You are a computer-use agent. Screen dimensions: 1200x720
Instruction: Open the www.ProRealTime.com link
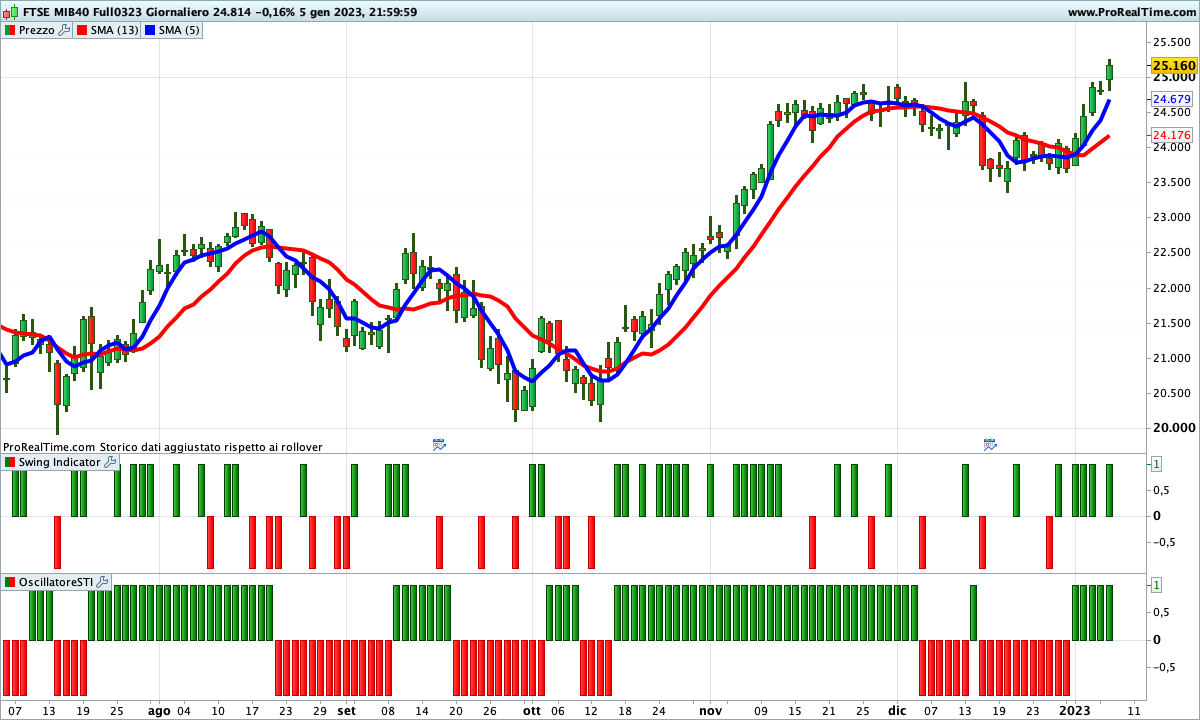pos(1131,12)
